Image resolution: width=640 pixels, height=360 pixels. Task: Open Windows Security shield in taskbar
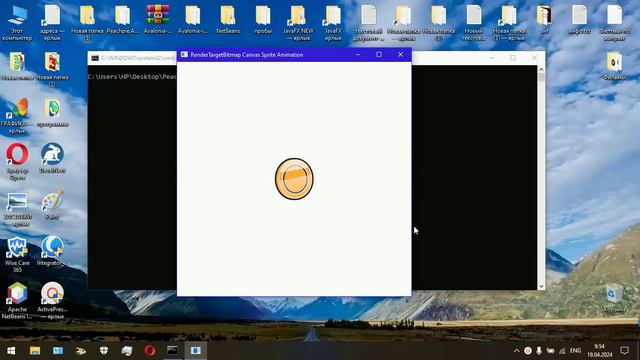tap(104, 351)
